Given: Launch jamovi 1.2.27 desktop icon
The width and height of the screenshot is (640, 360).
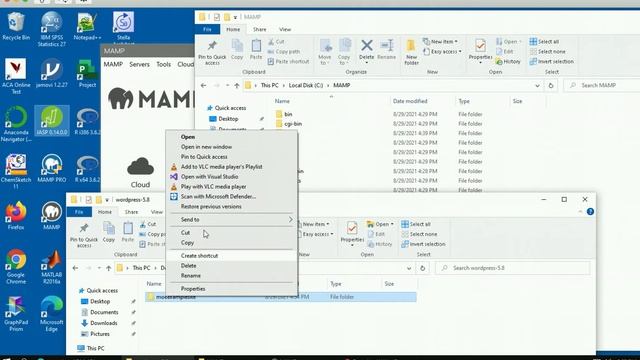Looking at the screenshot, I should coord(51,73).
